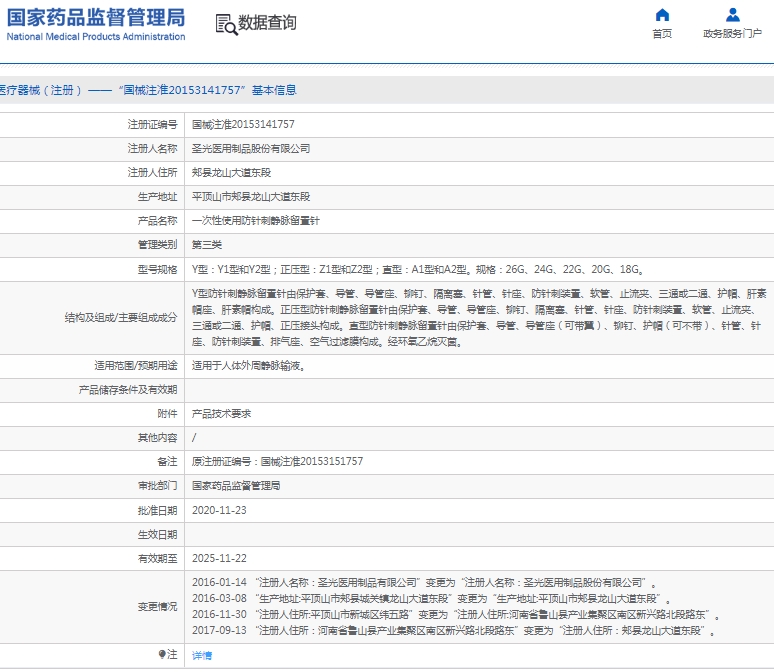Click product name 一次性使用防针刺静脉留置针
774x672 pixels.
(x=256, y=221)
